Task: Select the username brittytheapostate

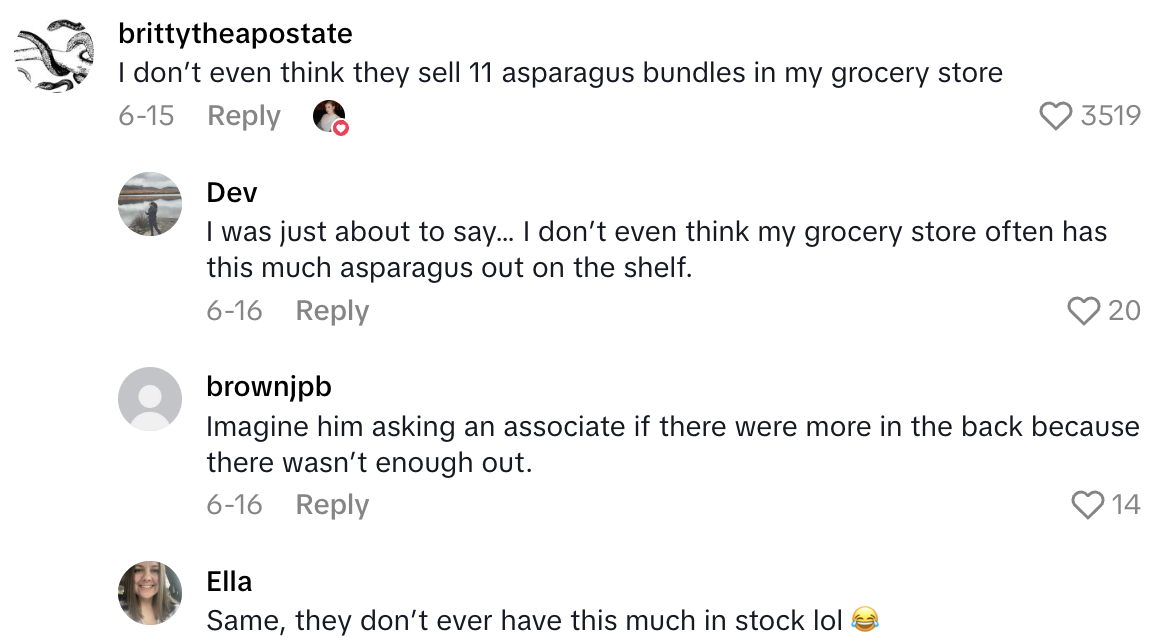Action: click(x=234, y=33)
